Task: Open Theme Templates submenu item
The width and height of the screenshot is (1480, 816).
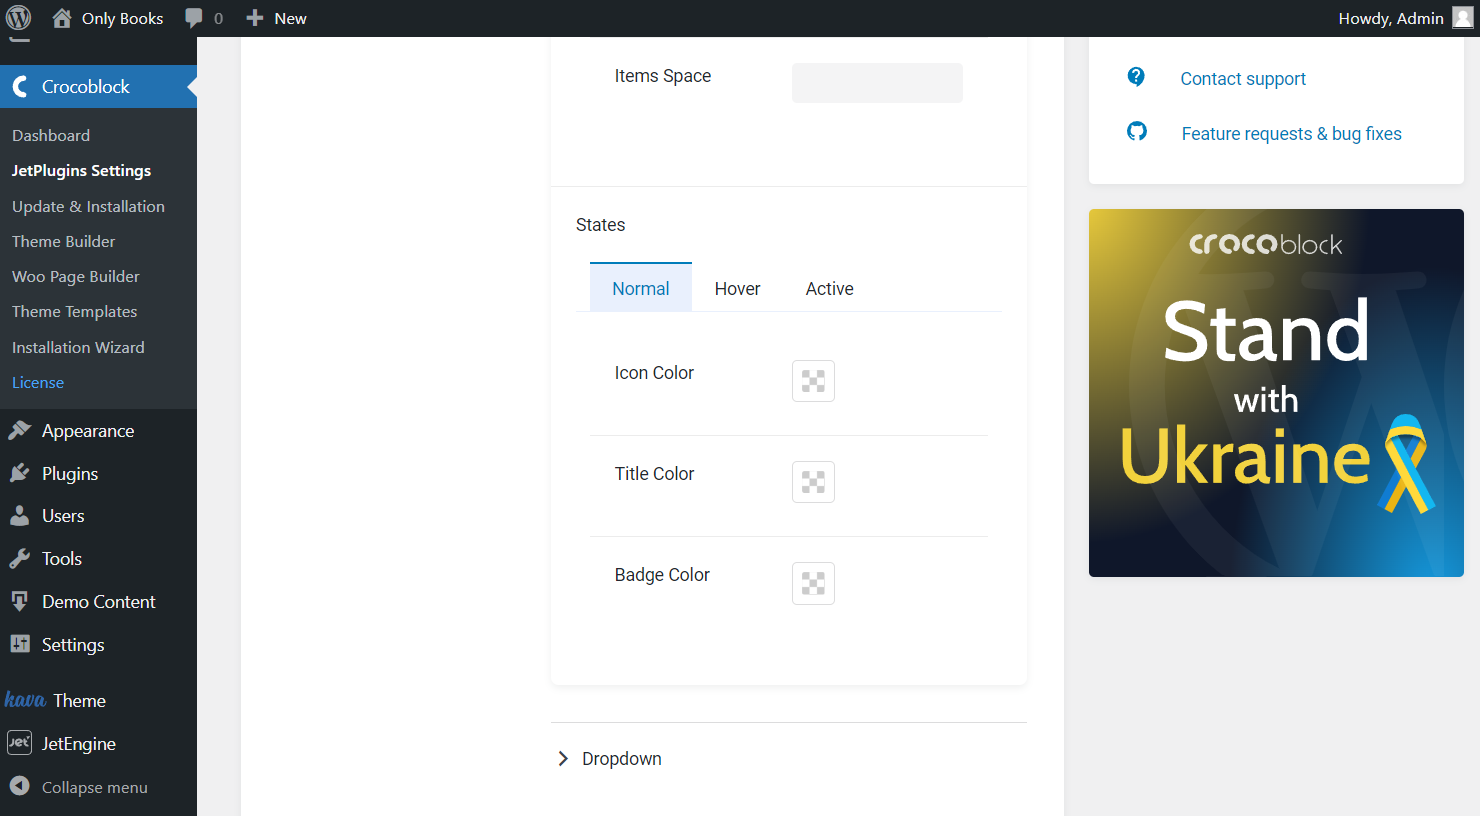Action: point(74,311)
